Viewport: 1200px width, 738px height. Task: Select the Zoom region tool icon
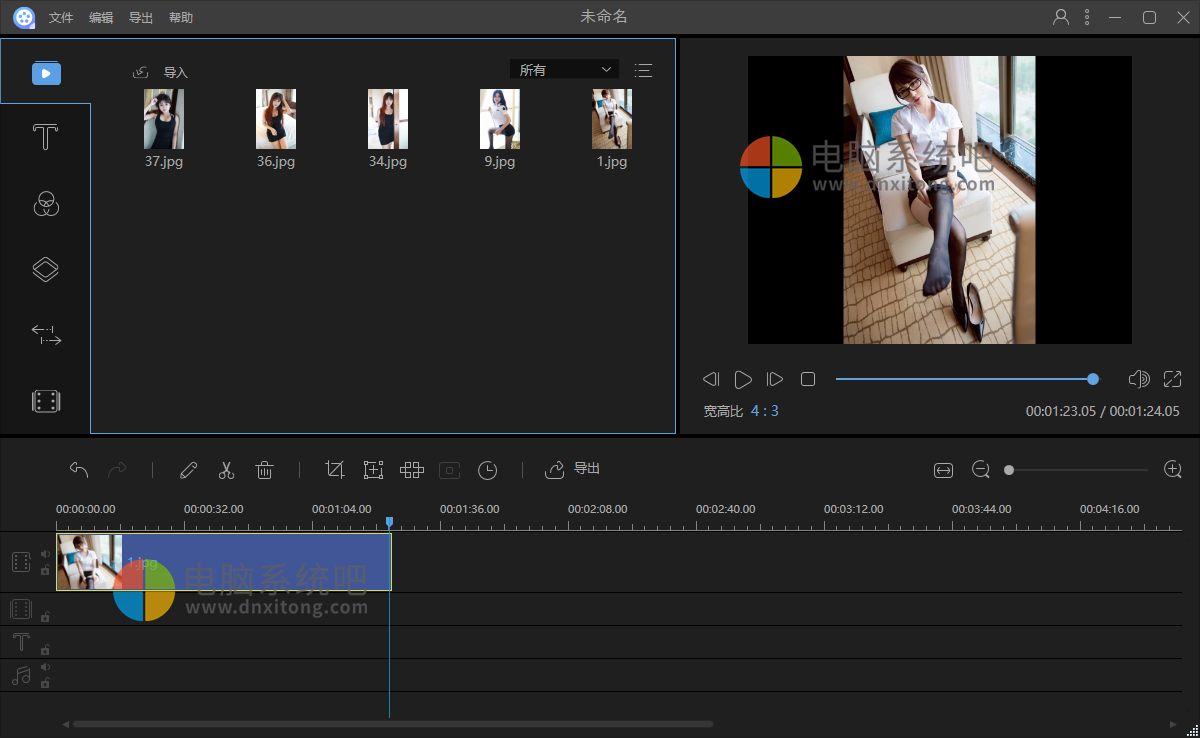[373, 469]
